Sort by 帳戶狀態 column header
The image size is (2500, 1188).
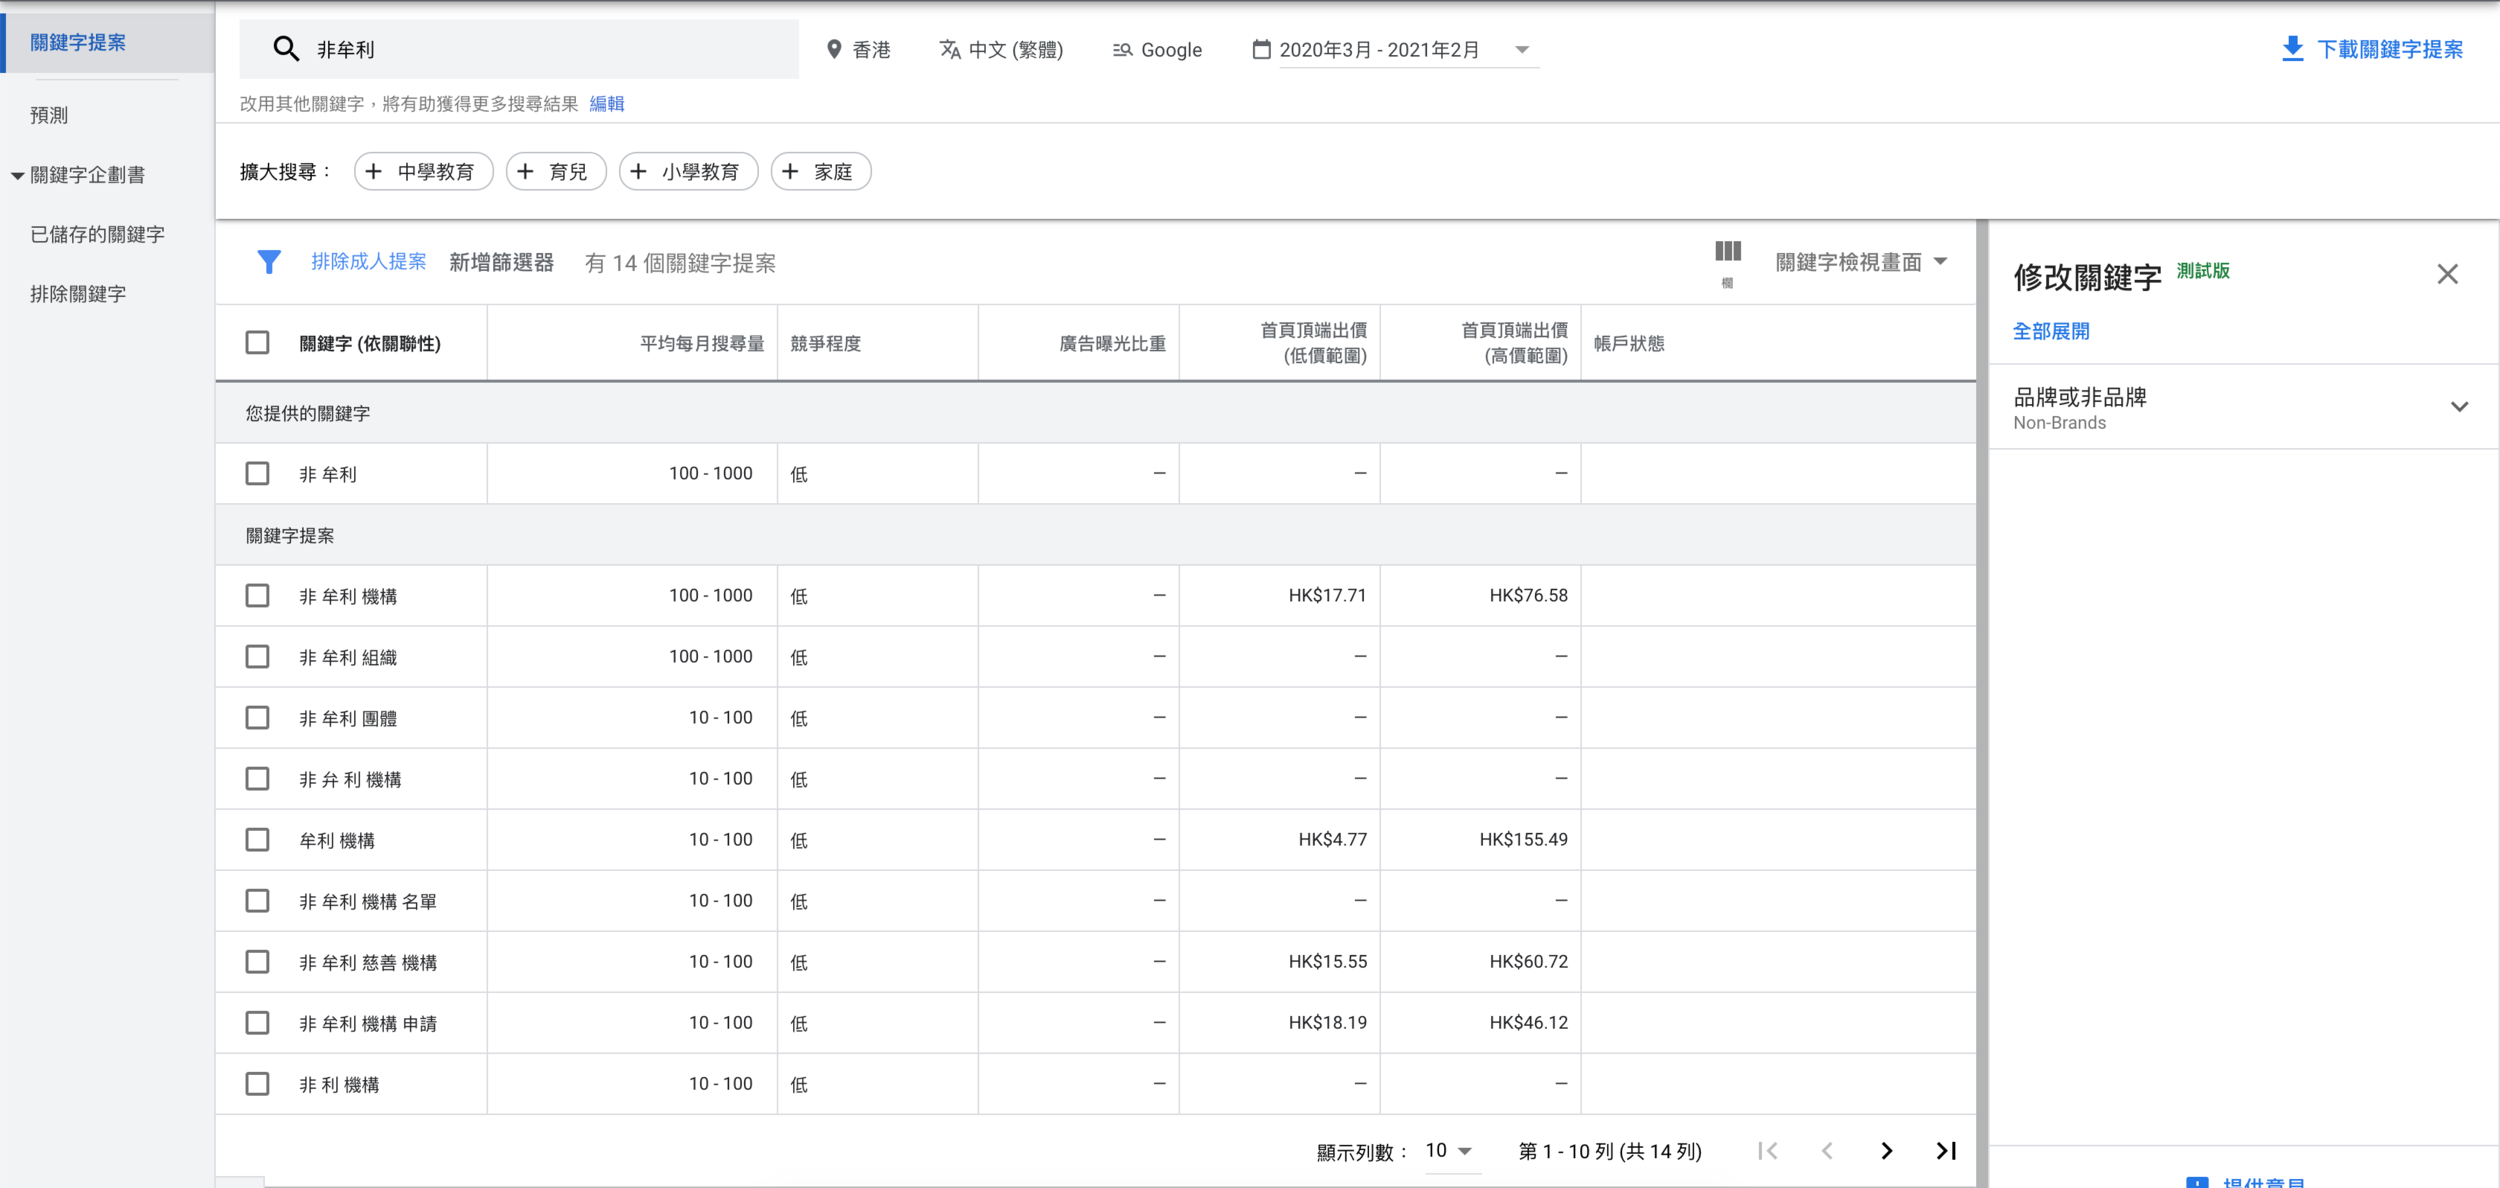point(1629,344)
